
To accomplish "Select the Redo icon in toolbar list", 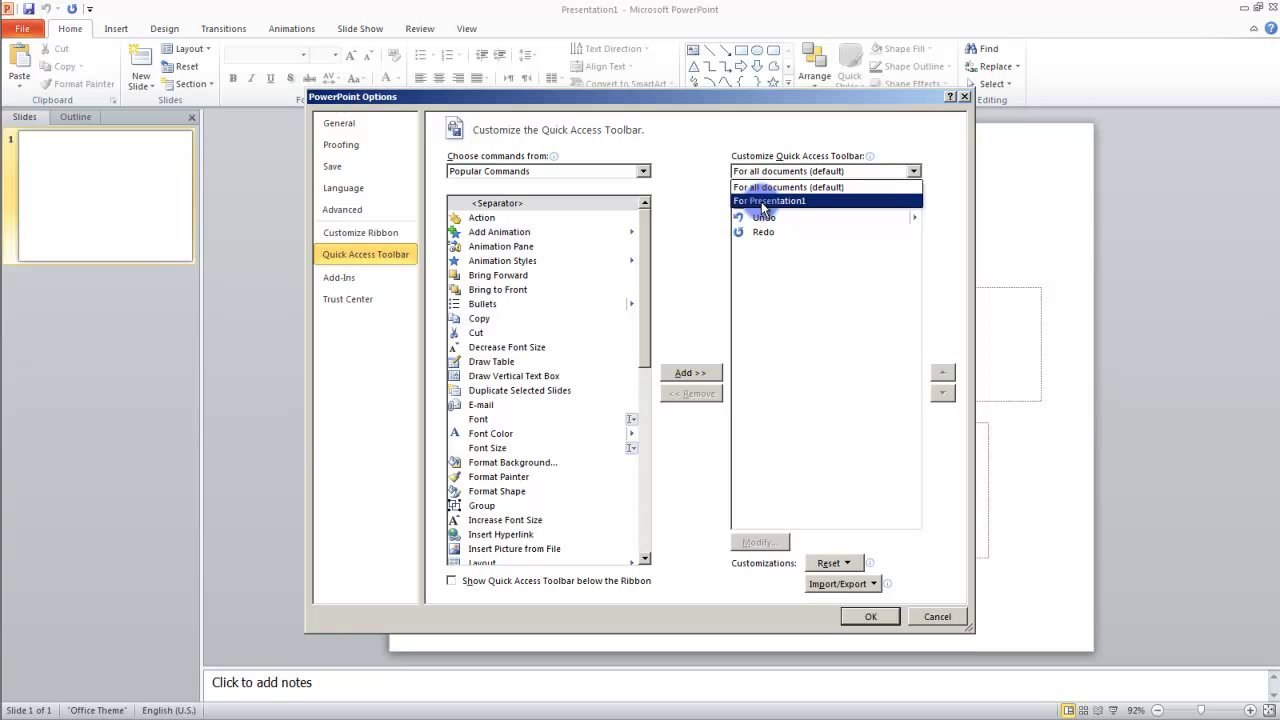I will click(x=739, y=232).
